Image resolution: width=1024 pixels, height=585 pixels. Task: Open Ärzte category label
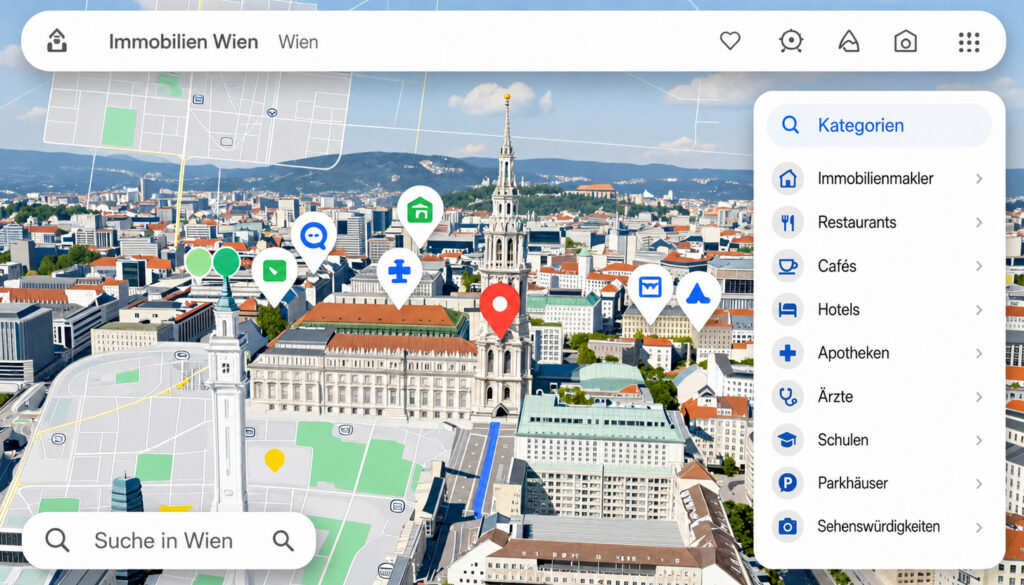point(835,396)
